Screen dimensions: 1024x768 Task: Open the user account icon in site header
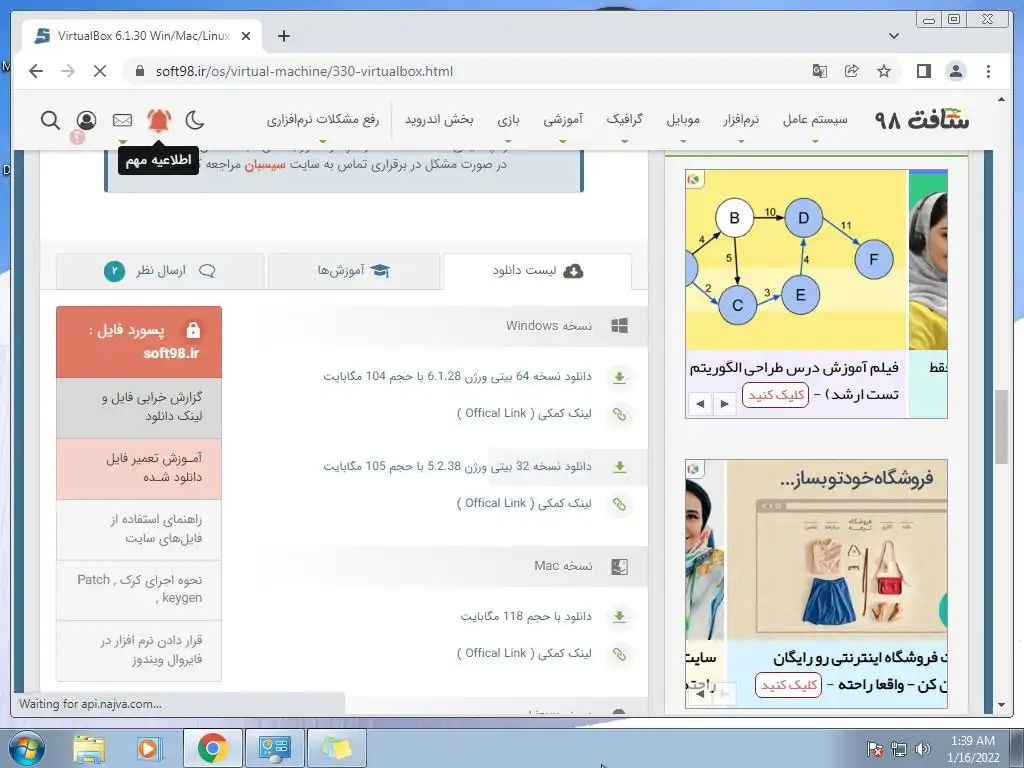86,120
